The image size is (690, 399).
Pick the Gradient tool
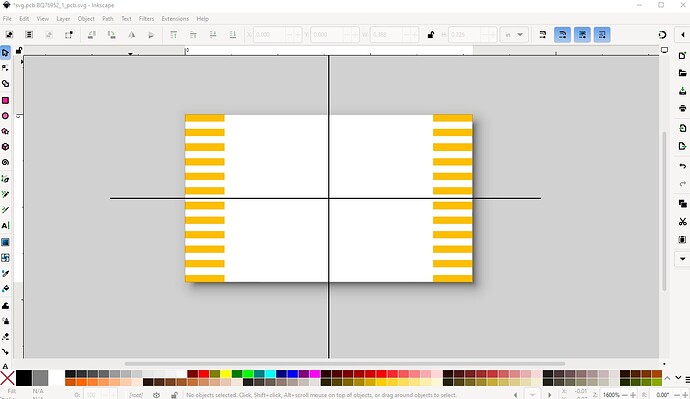pyautogui.click(x=5, y=242)
